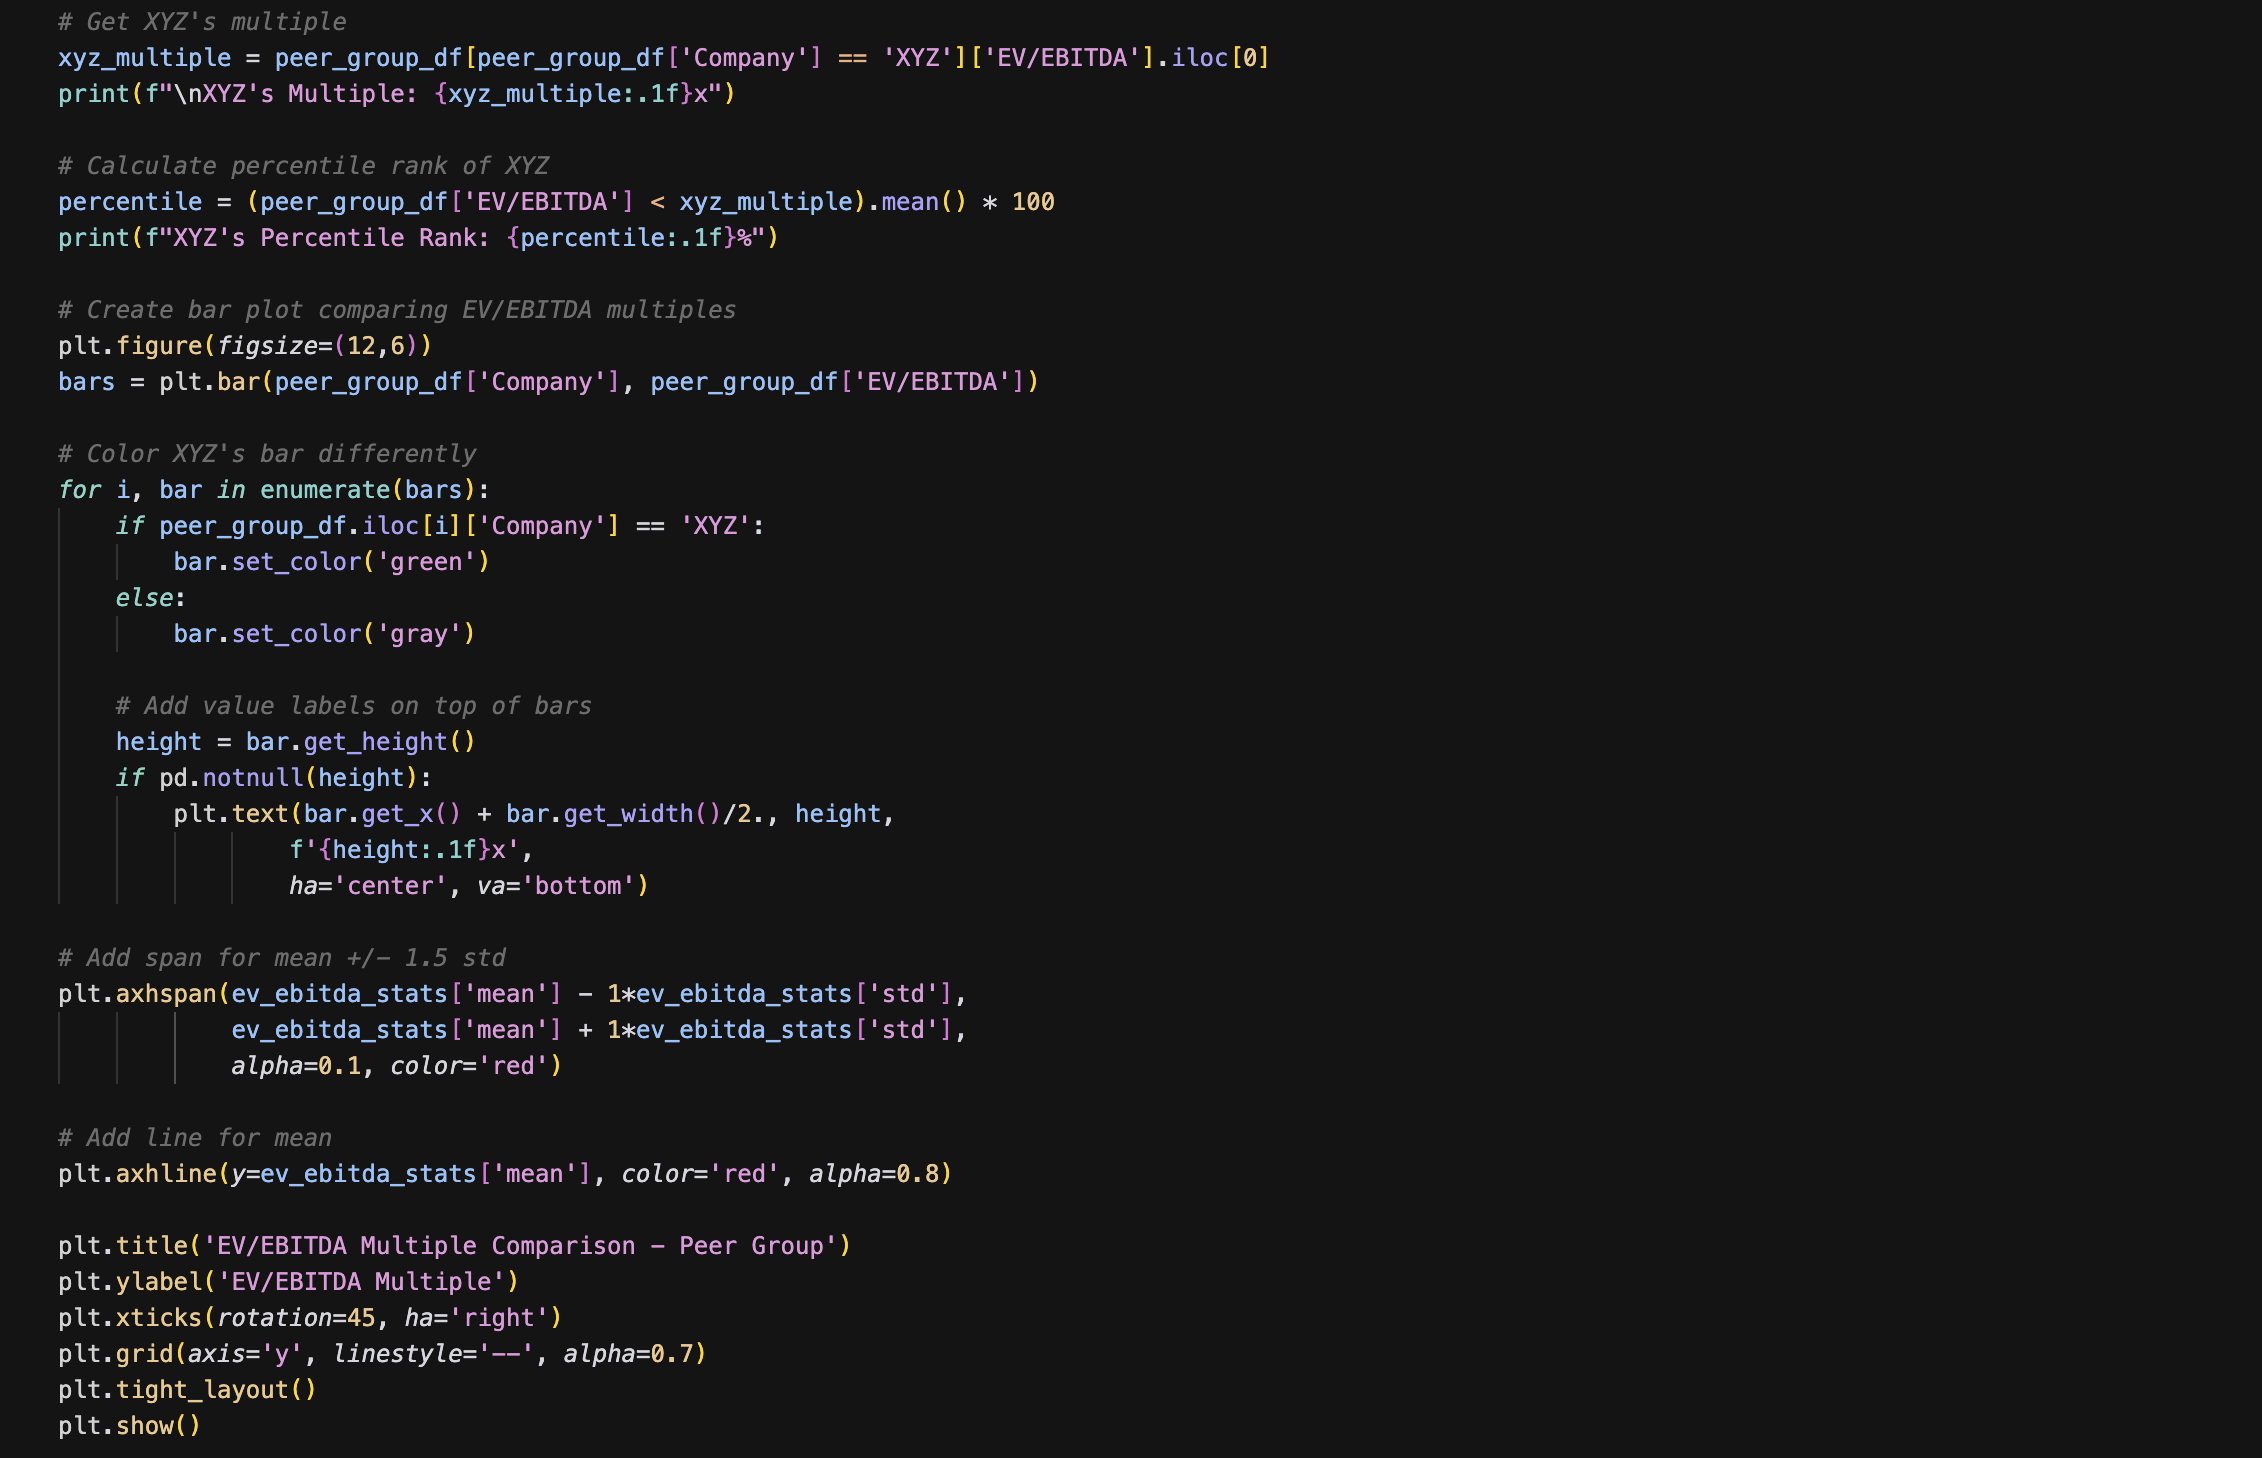Screen dimensions: 2262x1458
Task: Click the xyz_multiple variable assignment line
Action: pyautogui.click(x=144, y=58)
